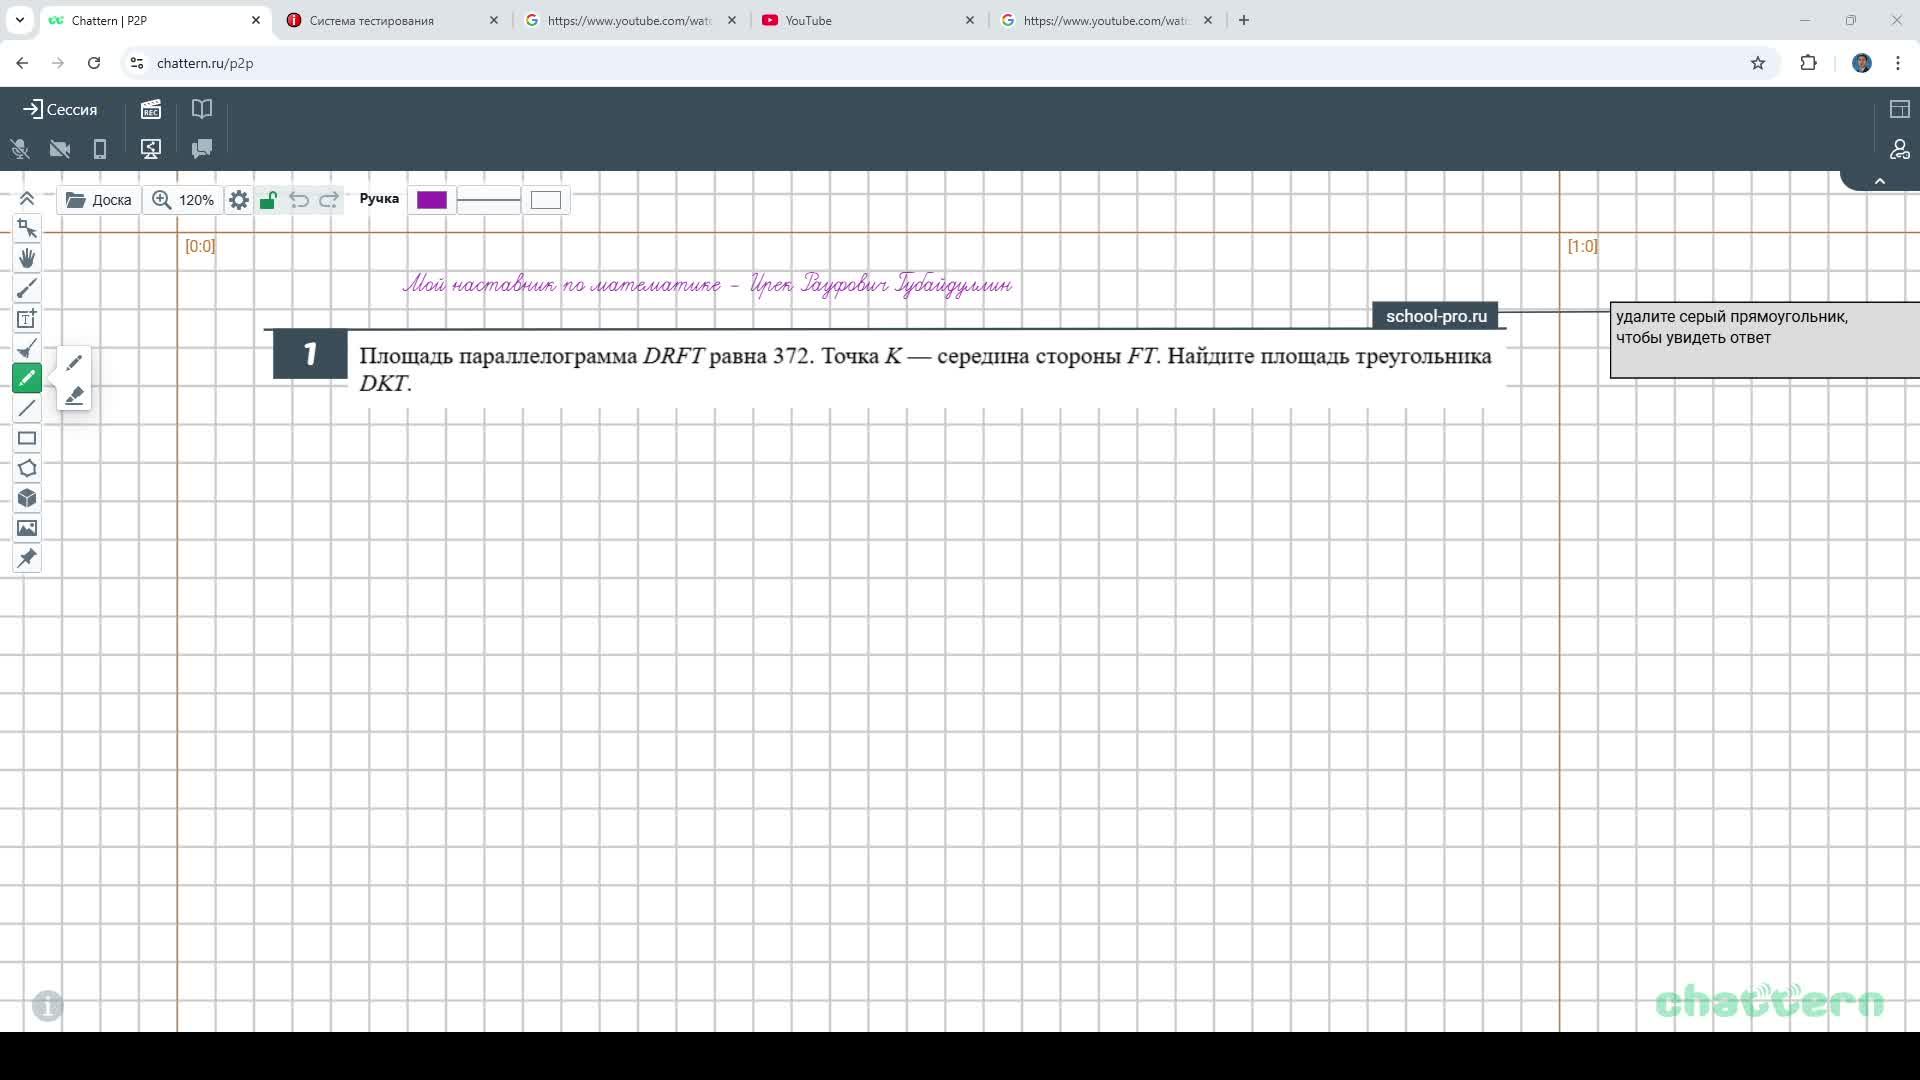Click the school-pro.ru label

1436,316
